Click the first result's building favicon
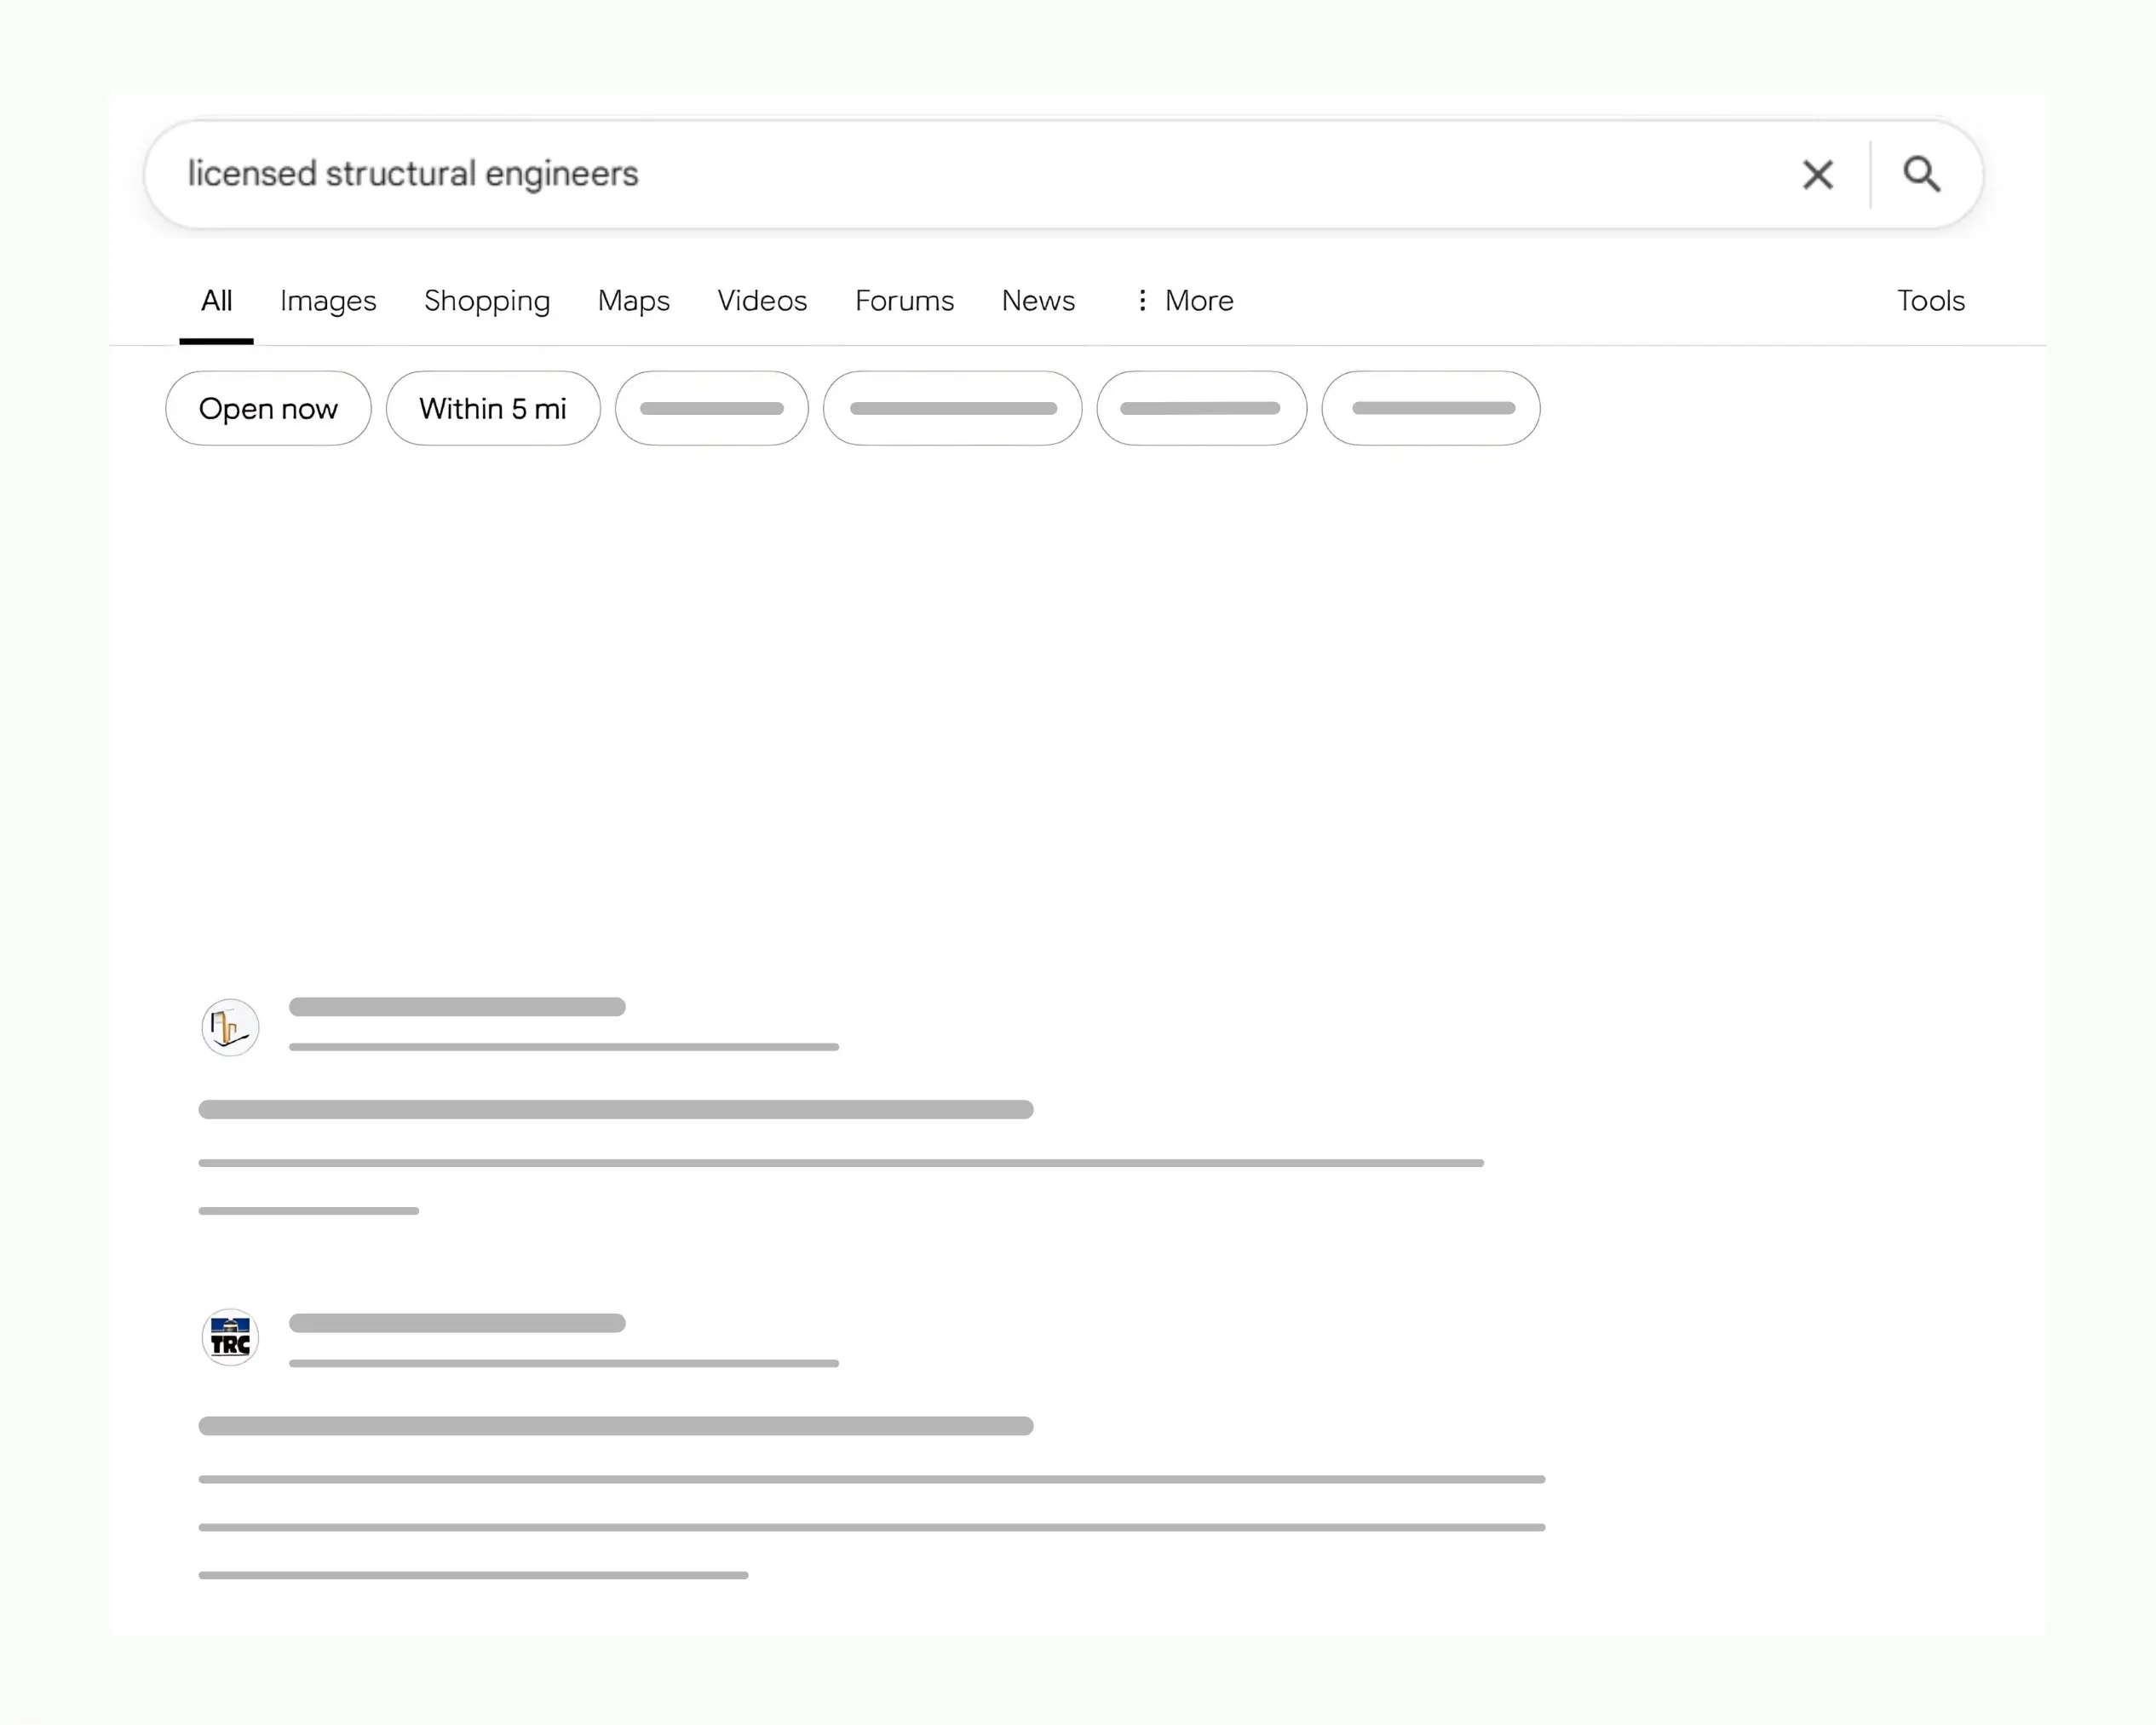 click(230, 1027)
